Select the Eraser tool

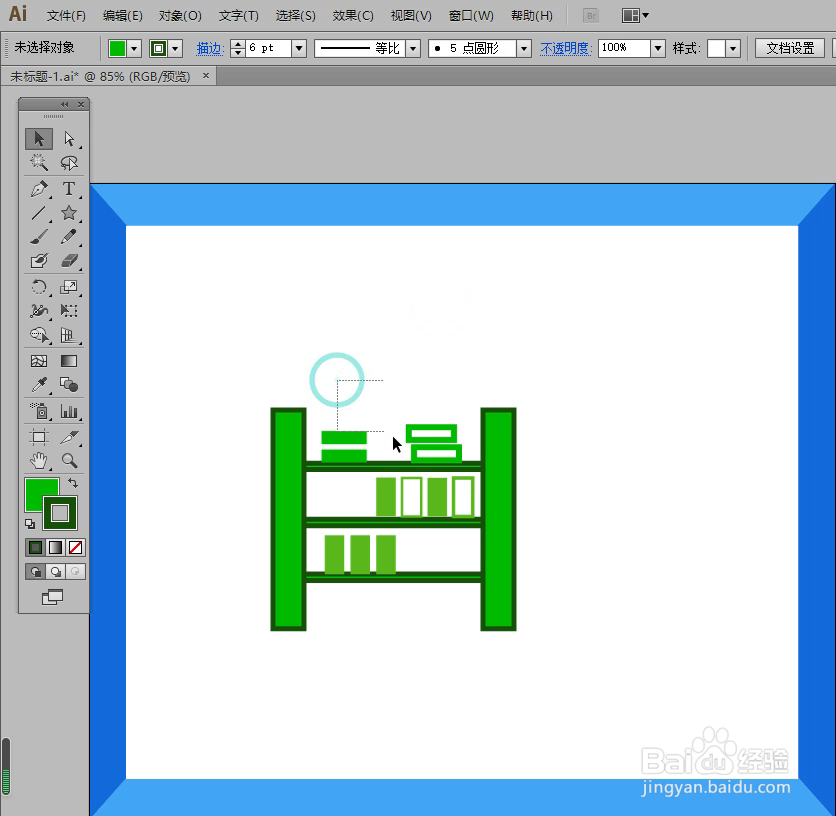tap(69, 261)
